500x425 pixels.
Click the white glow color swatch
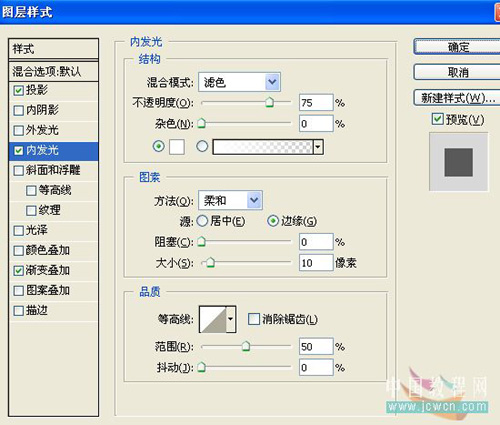[177, 147]
